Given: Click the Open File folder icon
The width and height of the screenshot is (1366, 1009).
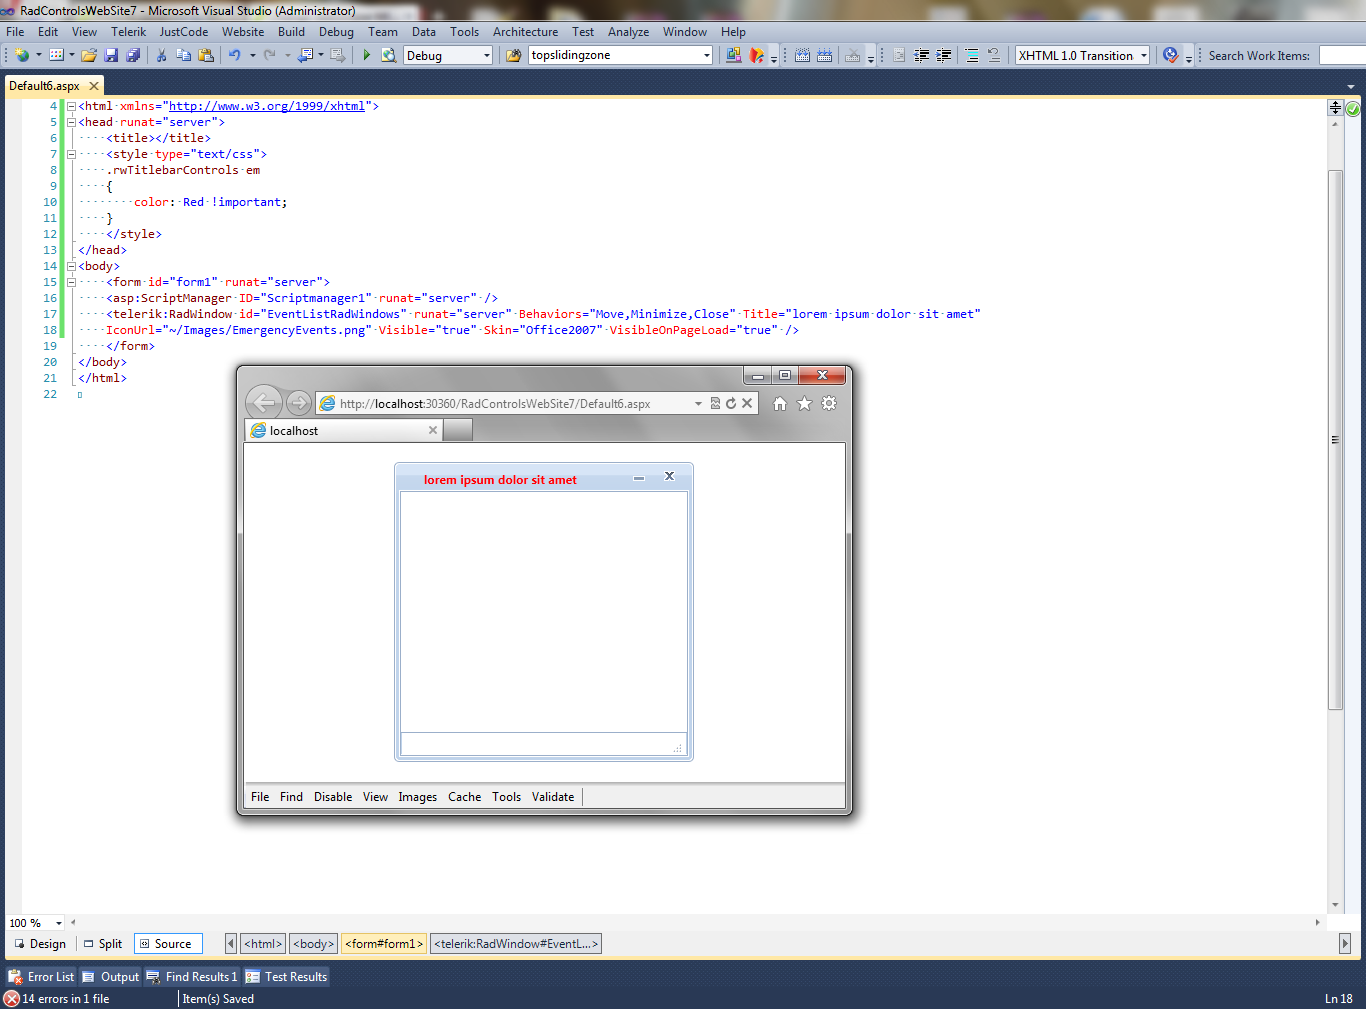Looking at the screenshot, I should pos(89,55).
